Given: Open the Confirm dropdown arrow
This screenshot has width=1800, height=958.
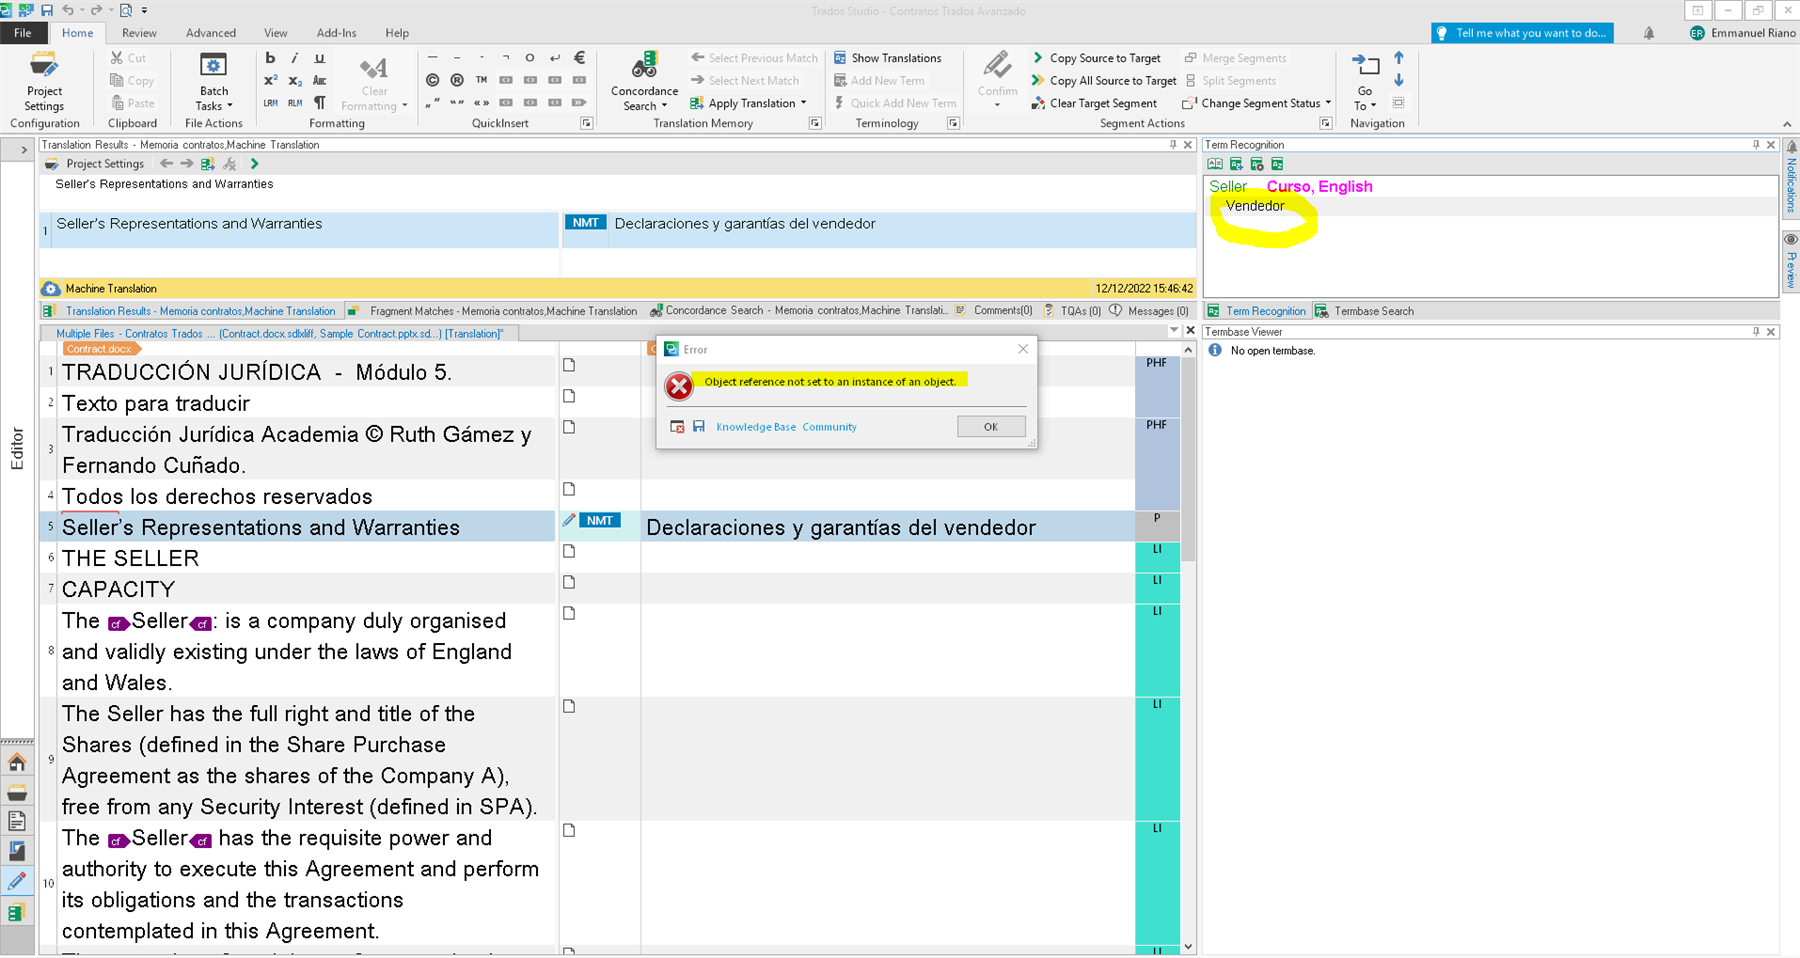Looking at the screenshot, I should click(x=997, y=104).
